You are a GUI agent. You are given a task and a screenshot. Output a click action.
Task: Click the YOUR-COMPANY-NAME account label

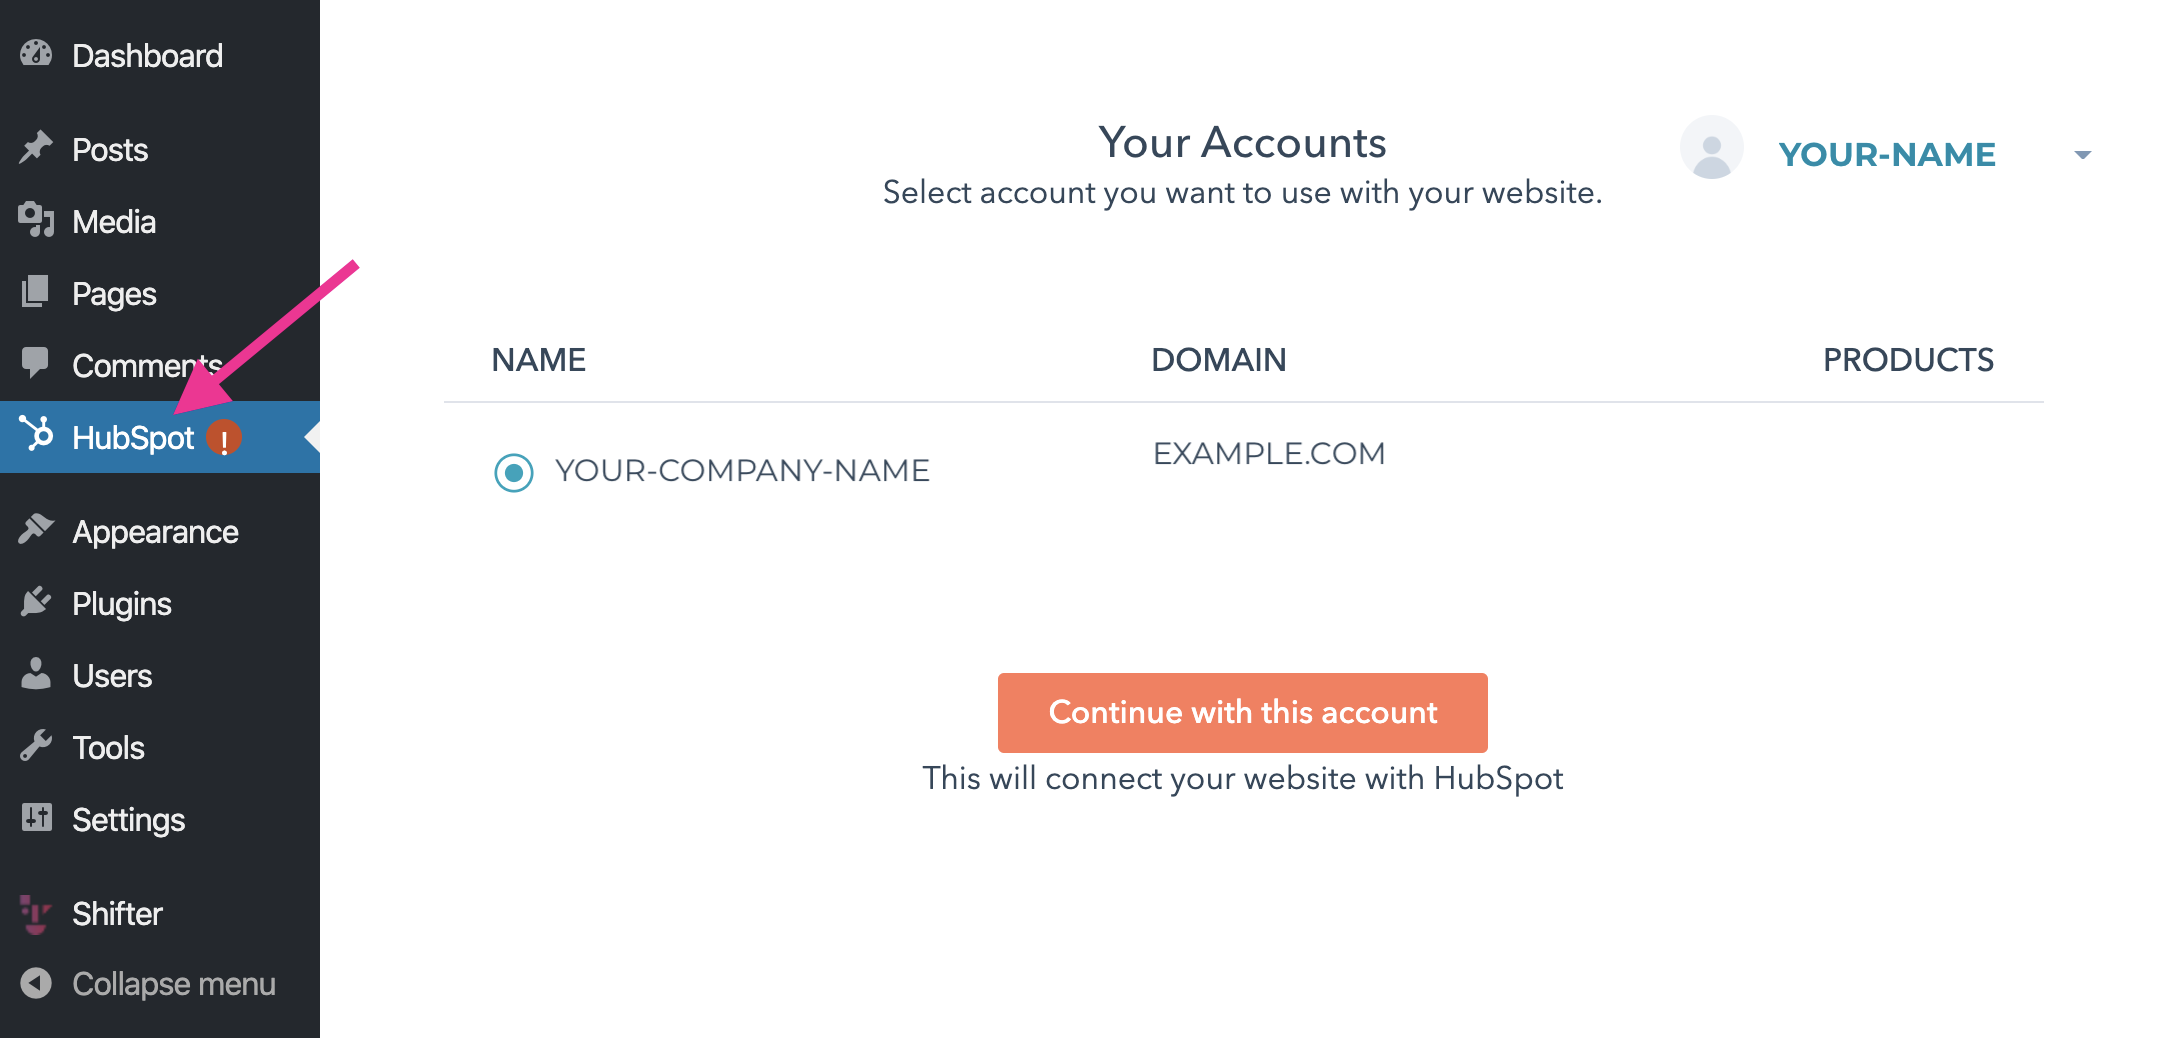(743, 471)
